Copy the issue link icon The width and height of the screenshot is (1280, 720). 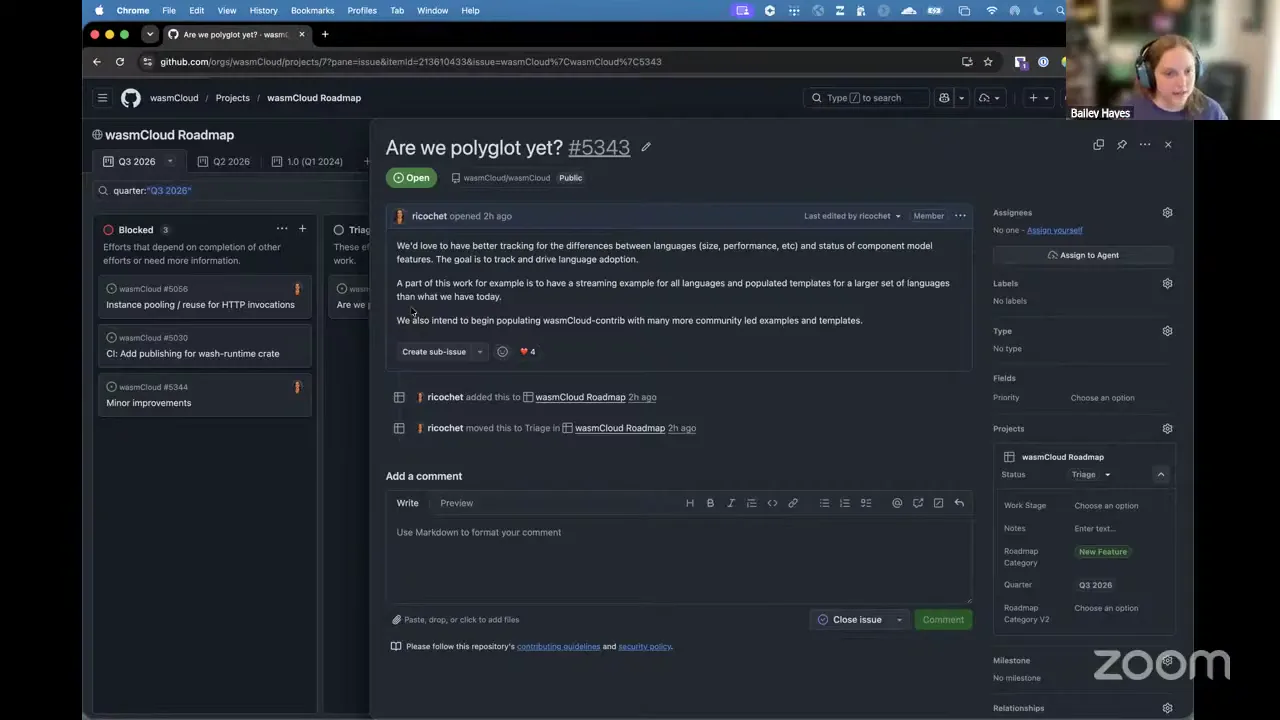(1098, 145)
